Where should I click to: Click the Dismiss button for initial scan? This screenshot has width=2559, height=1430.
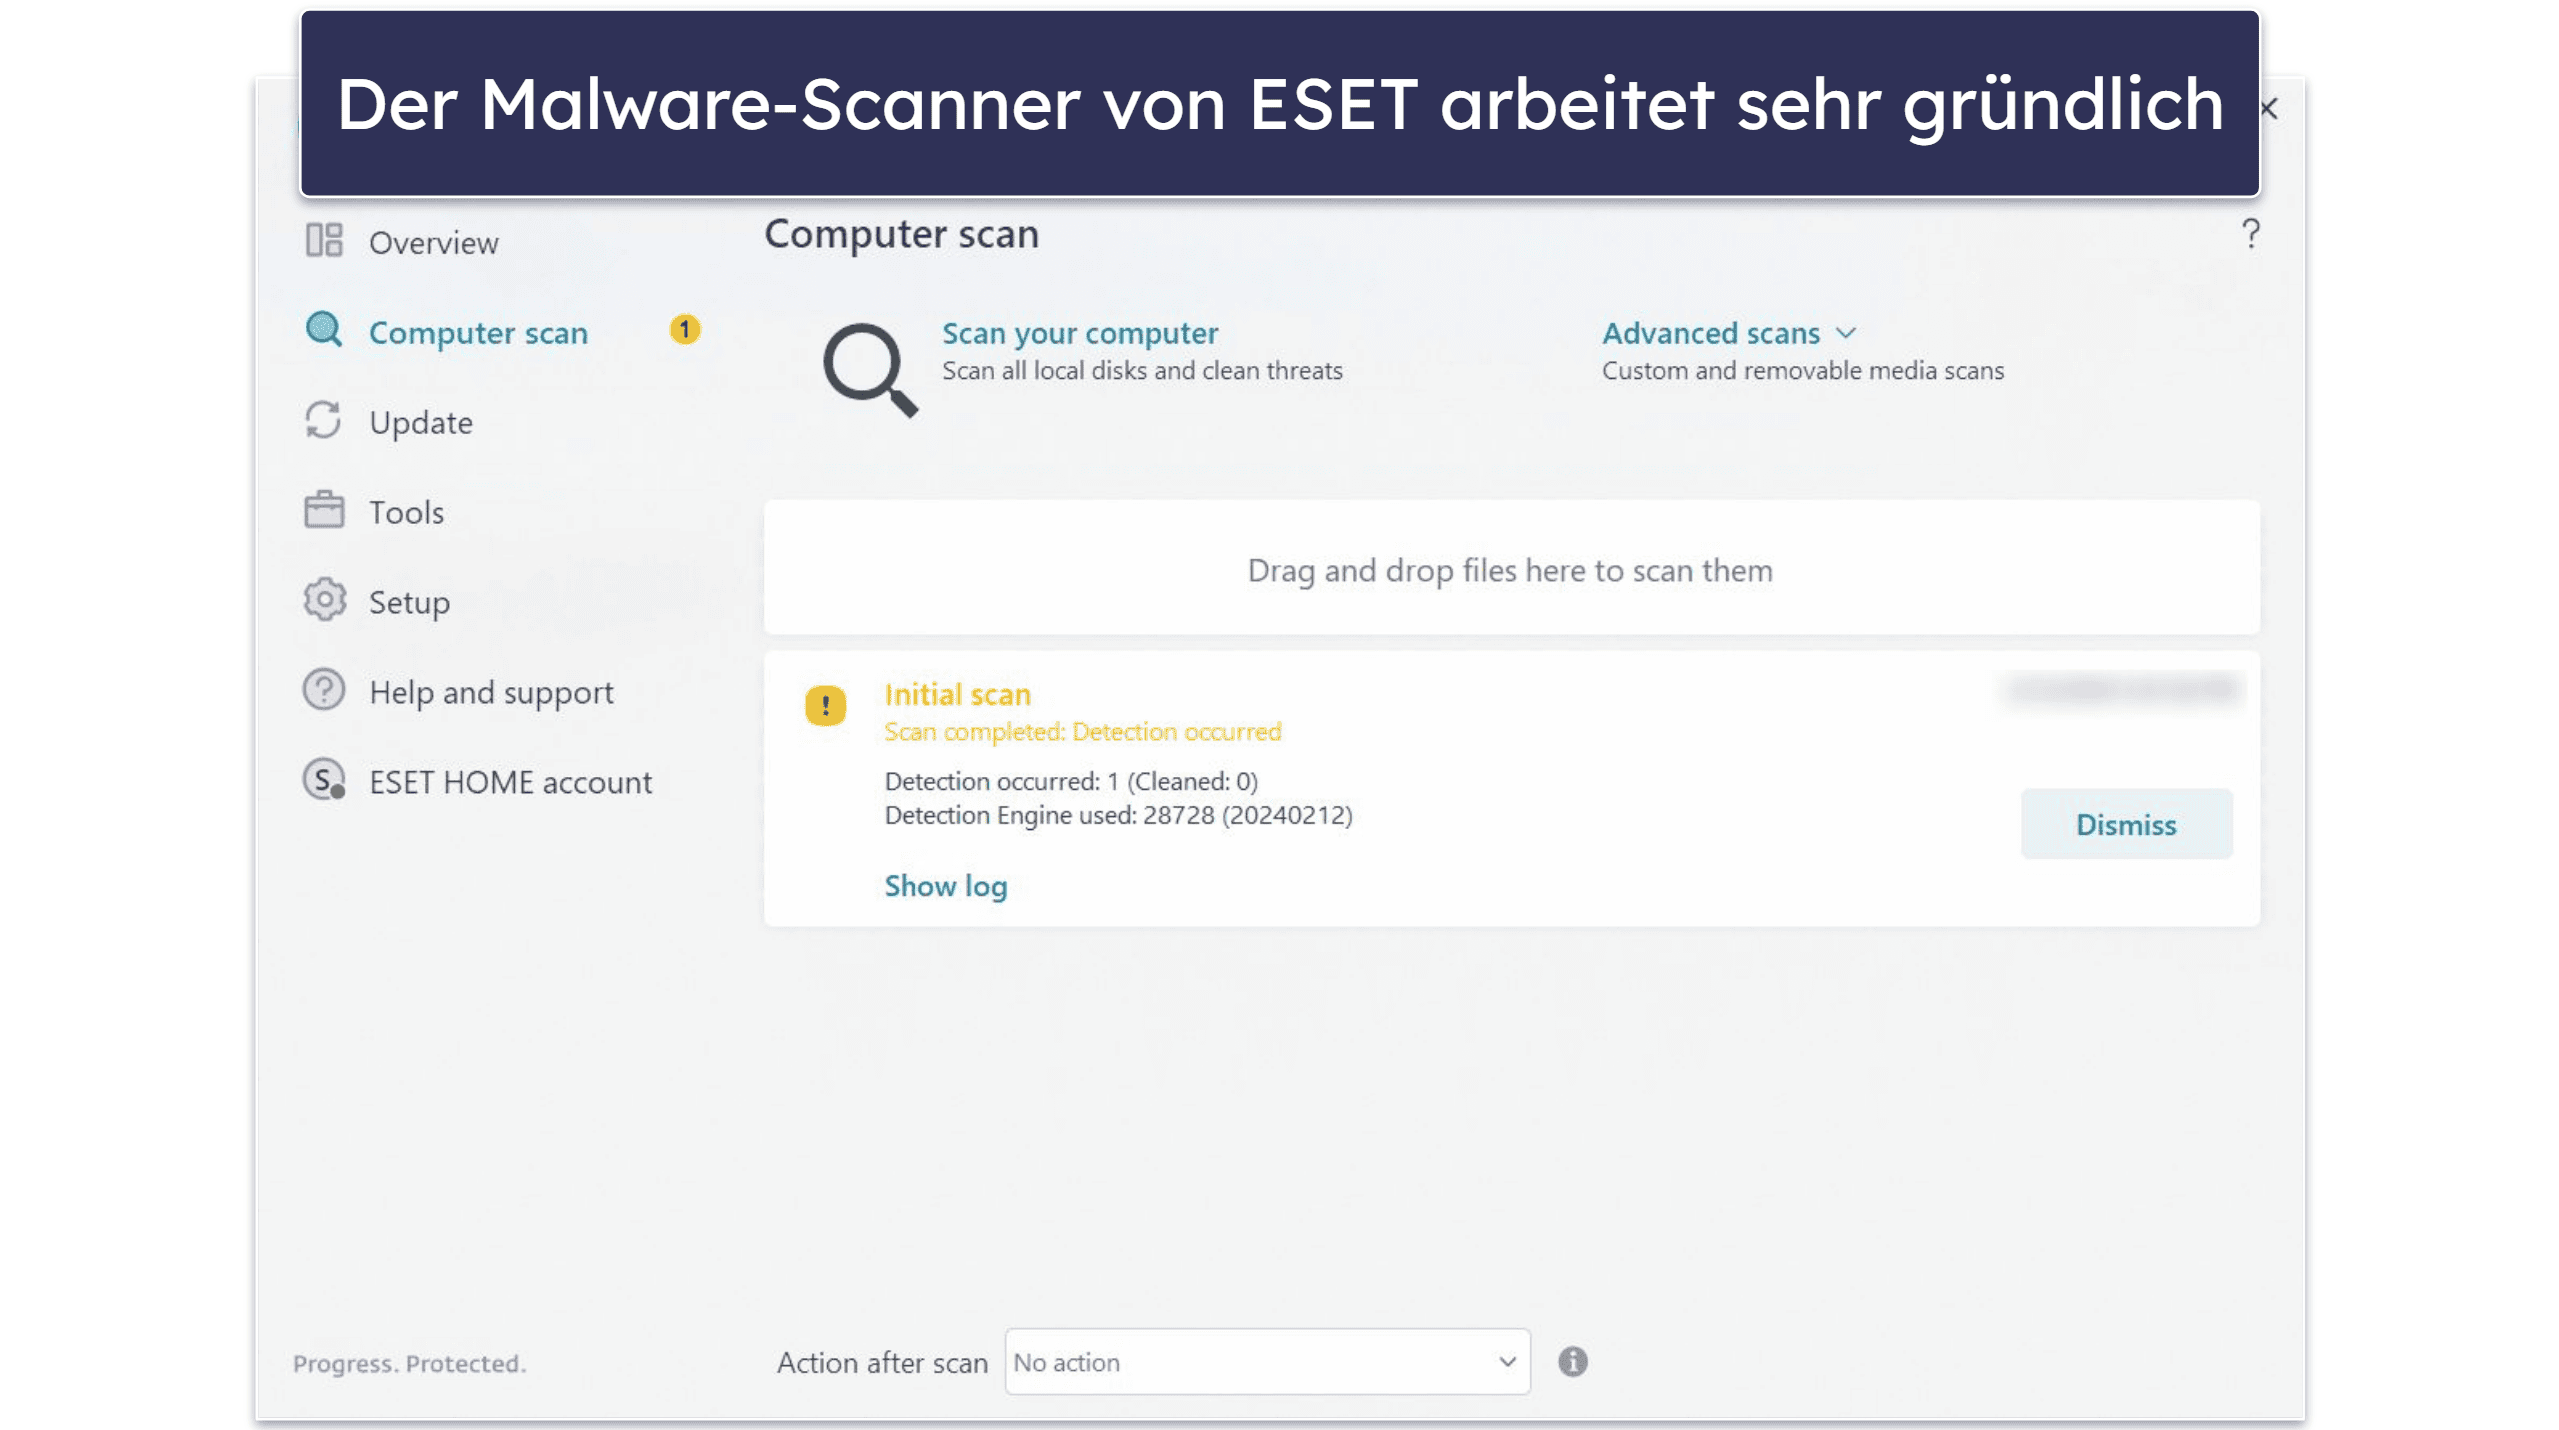pos(2127,824)
